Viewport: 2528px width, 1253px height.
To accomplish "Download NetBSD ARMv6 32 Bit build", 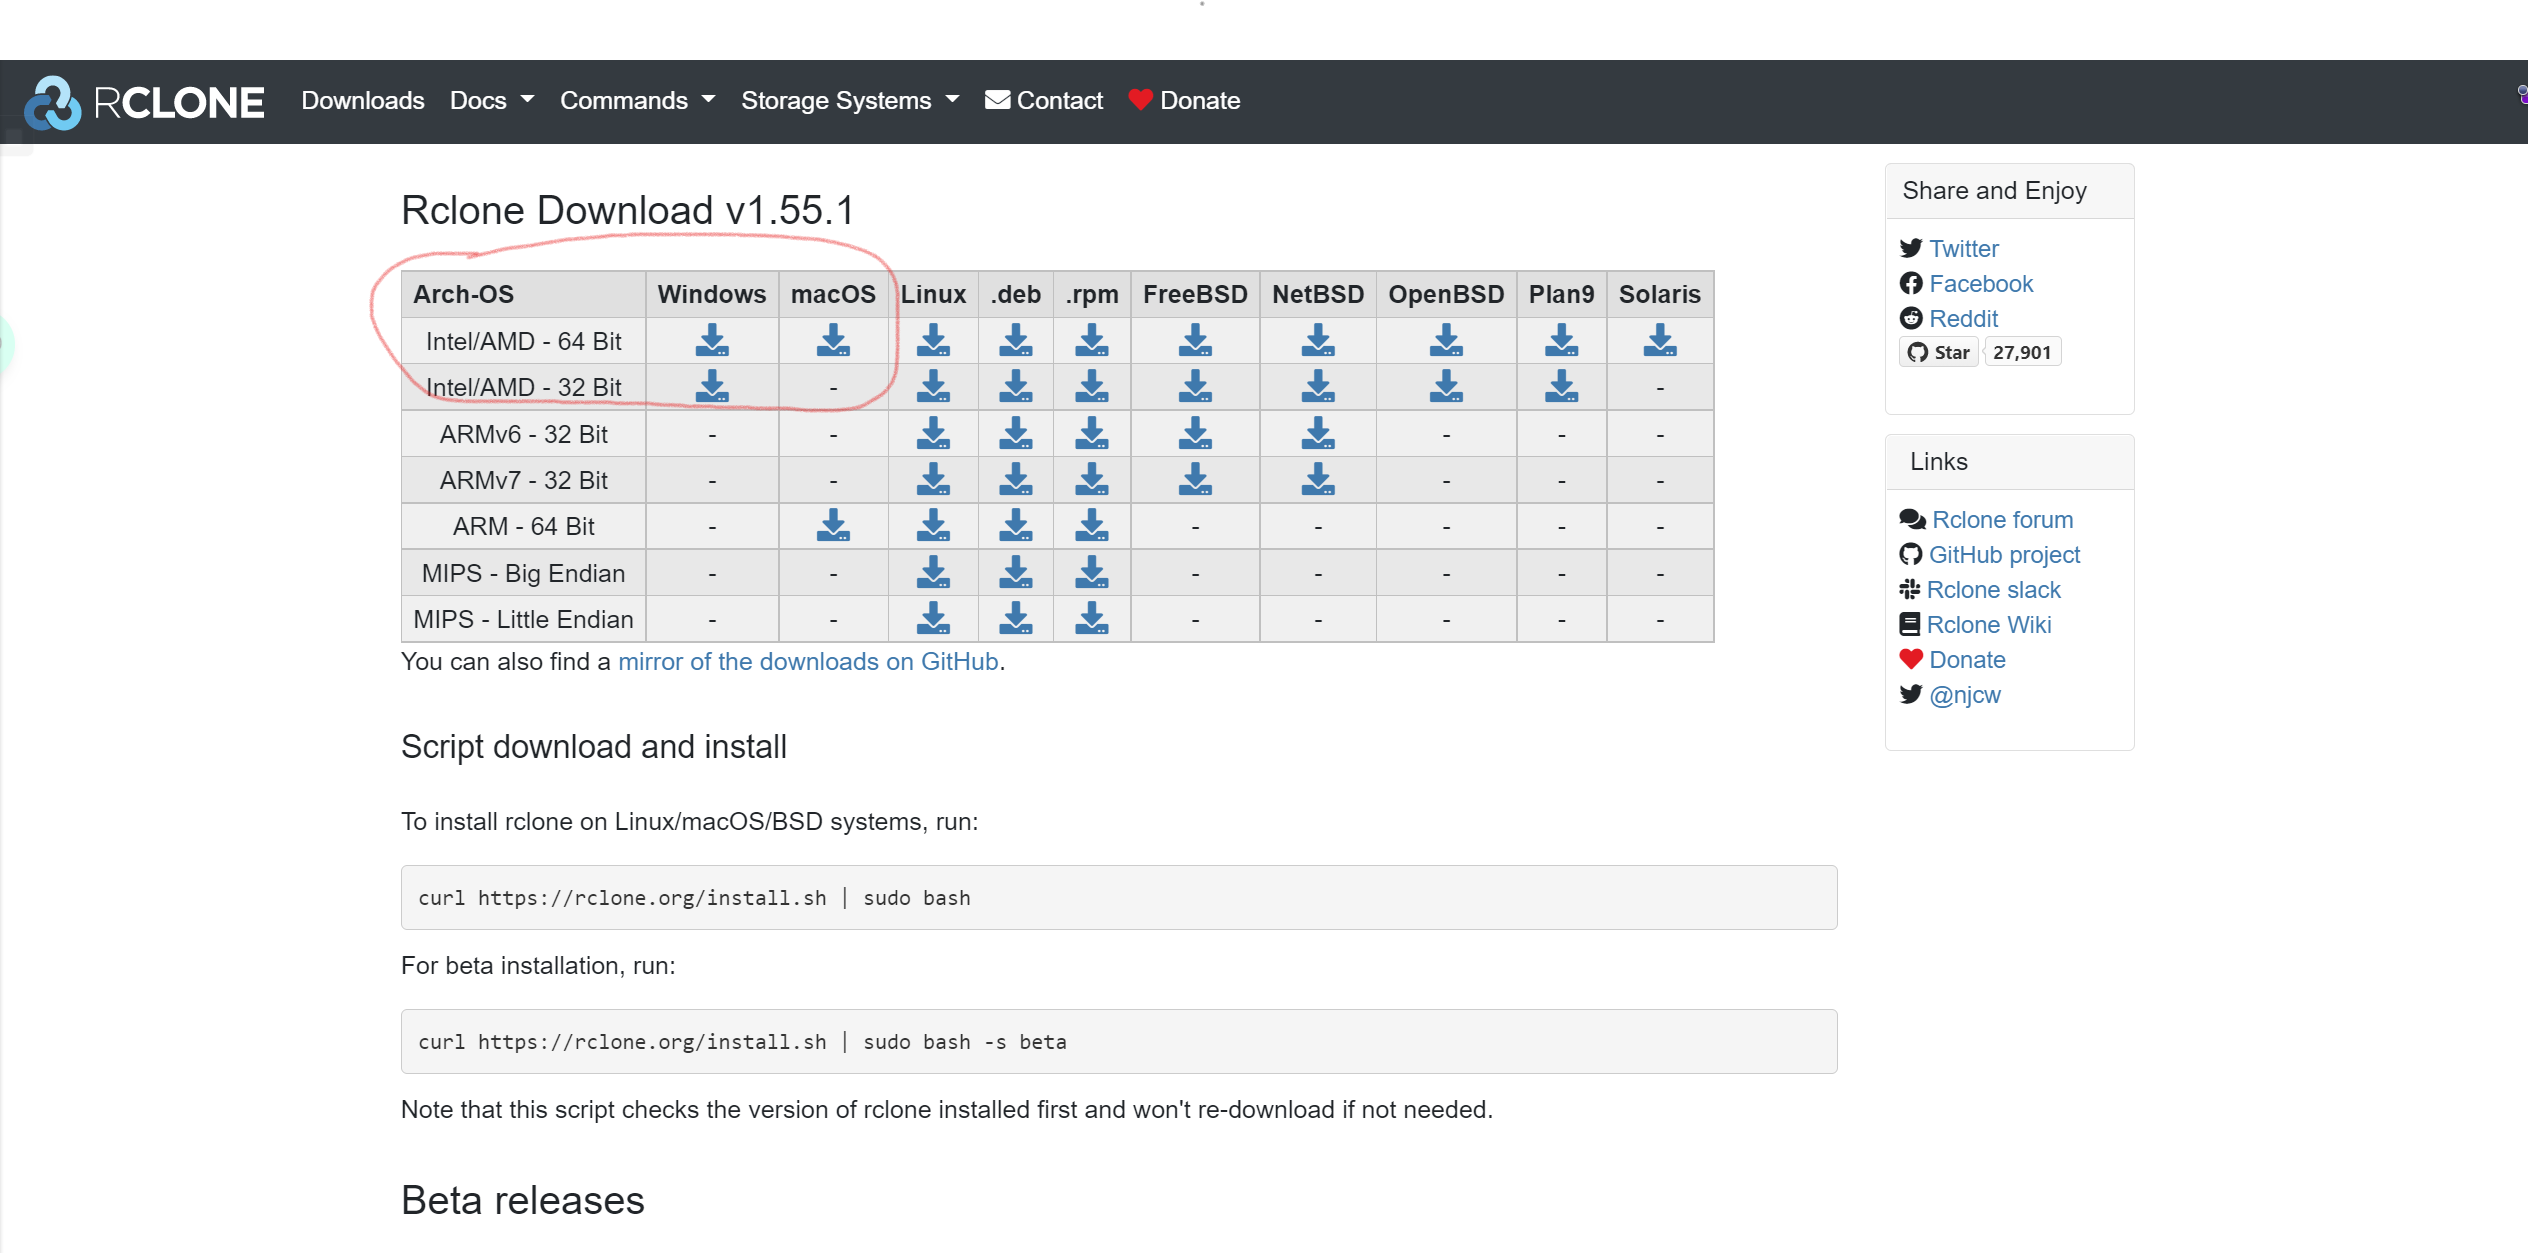I will pyautogui.click(x=1318, y=434).
